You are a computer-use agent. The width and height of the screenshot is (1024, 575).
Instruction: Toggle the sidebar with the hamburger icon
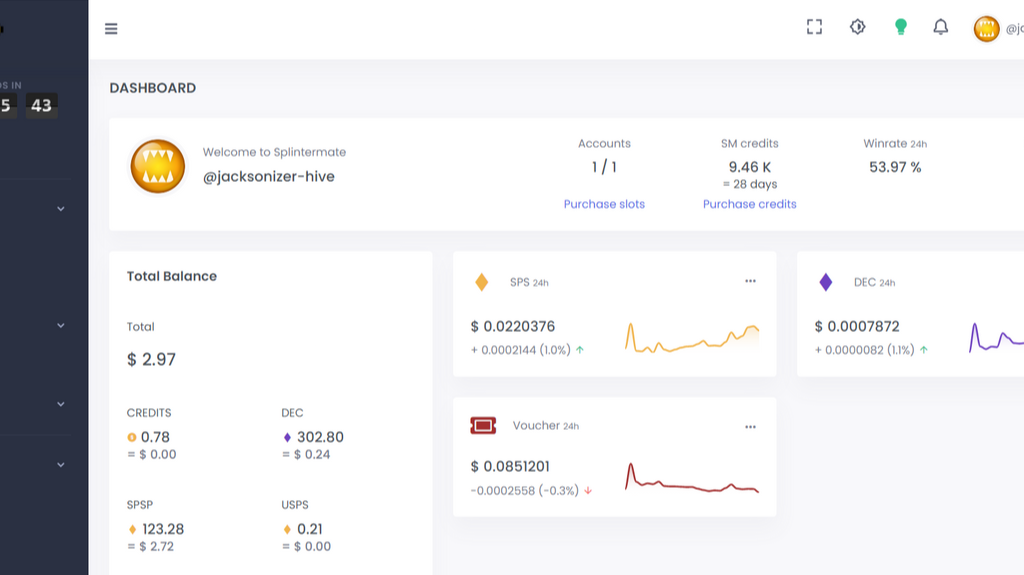(111, 29)
